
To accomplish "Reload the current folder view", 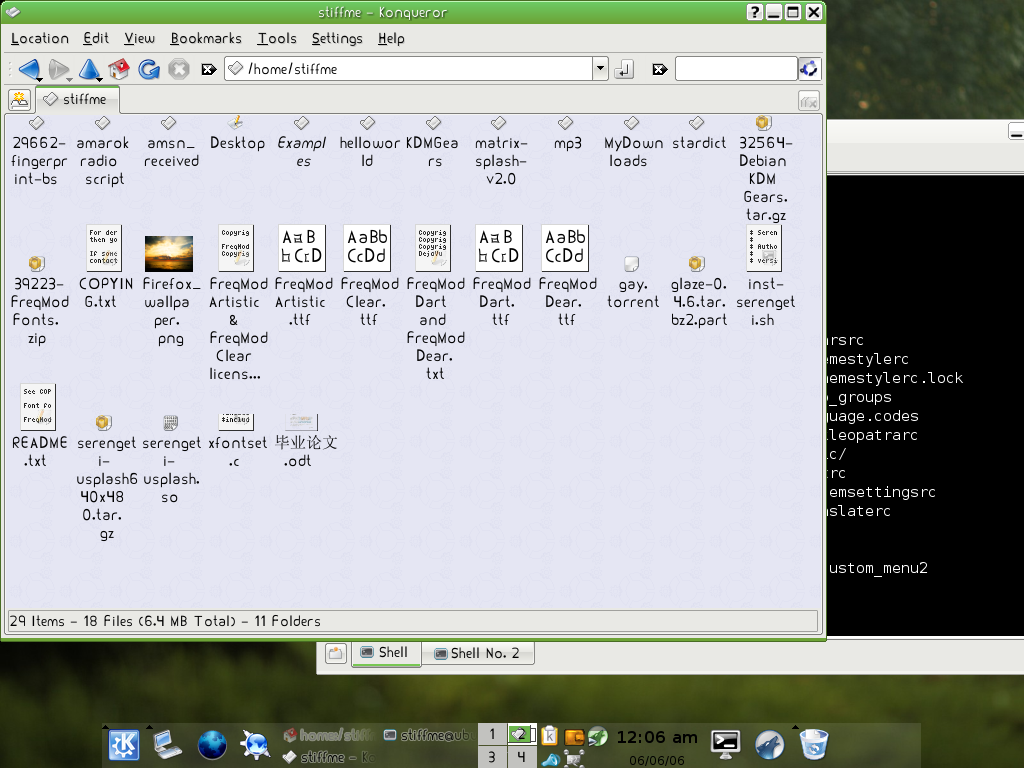I will [149, 68].
